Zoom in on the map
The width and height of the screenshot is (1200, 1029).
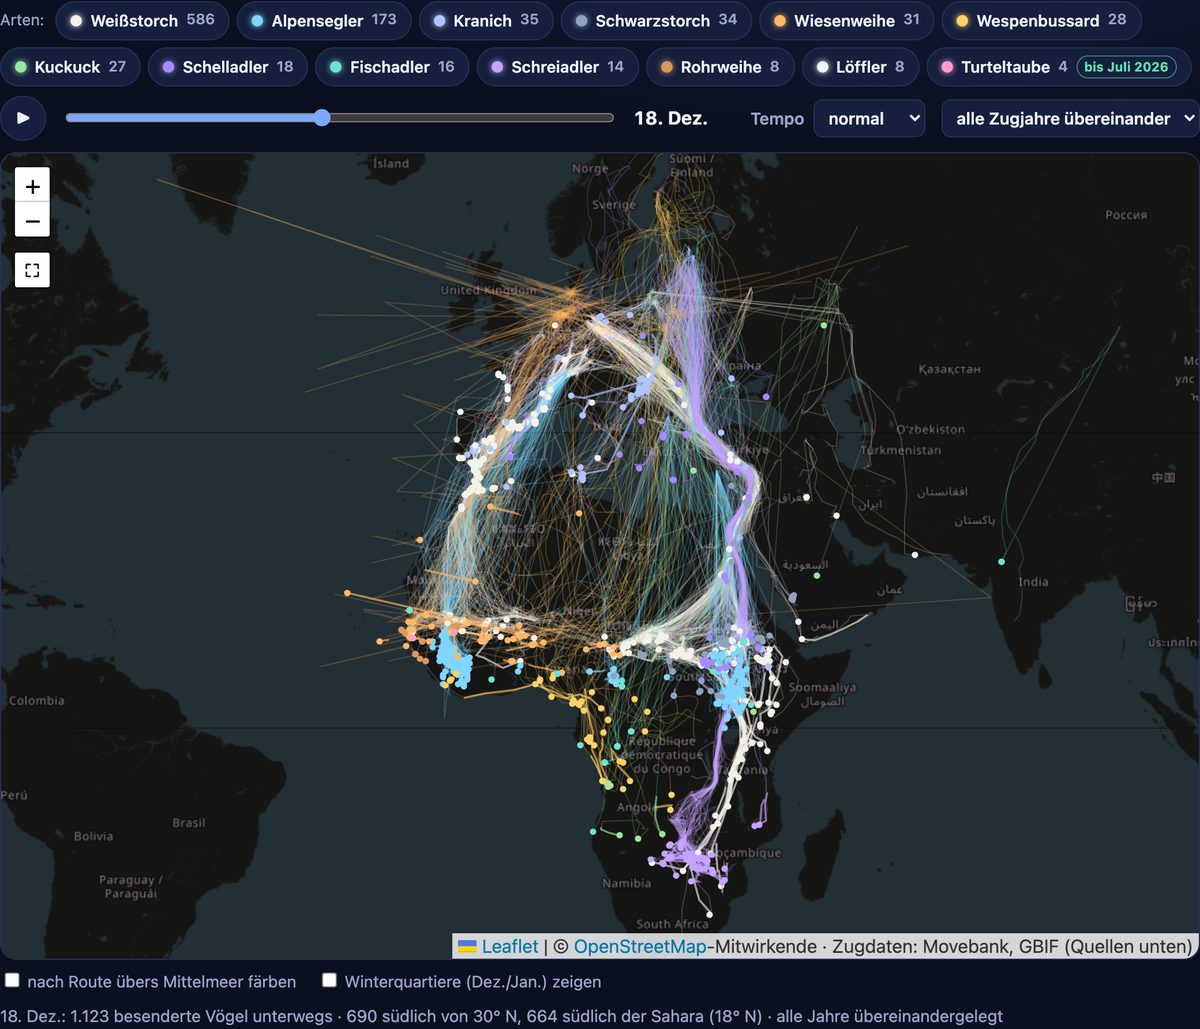point(33,186)
